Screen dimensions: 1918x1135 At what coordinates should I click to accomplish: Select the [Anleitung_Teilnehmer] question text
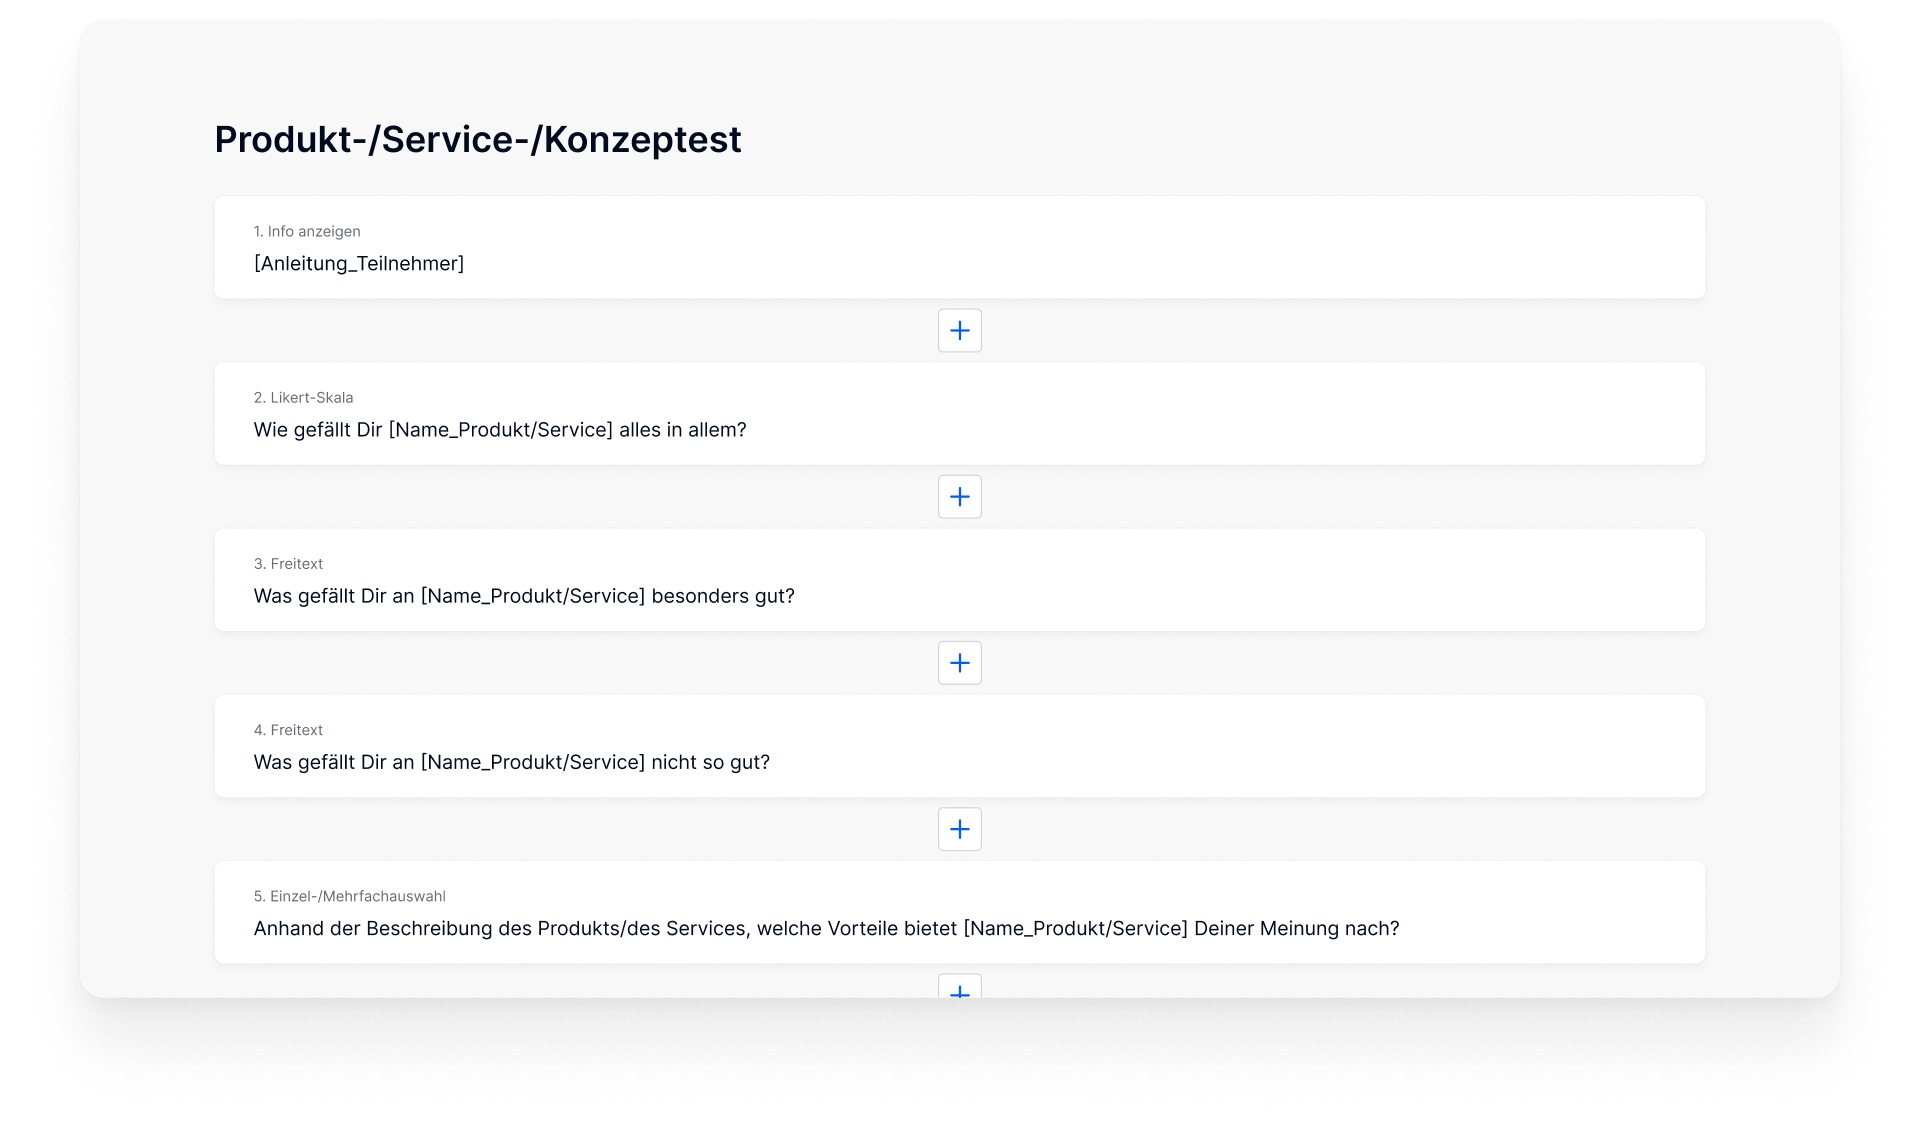point(358,263)
